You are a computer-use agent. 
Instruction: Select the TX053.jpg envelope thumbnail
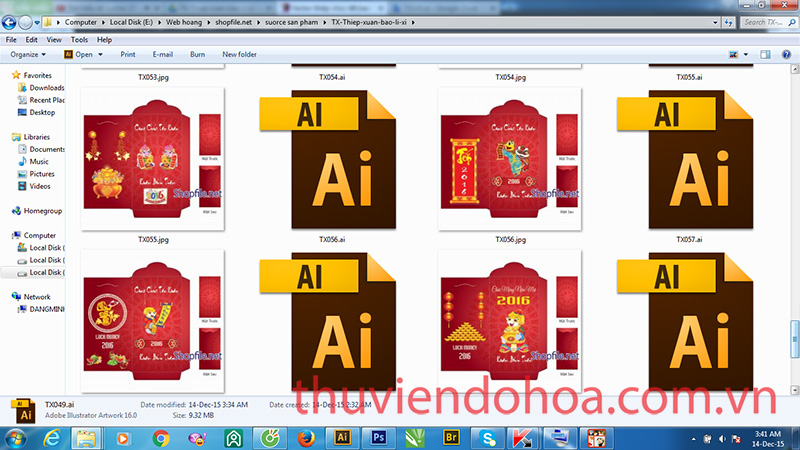[x=153, y=66]
